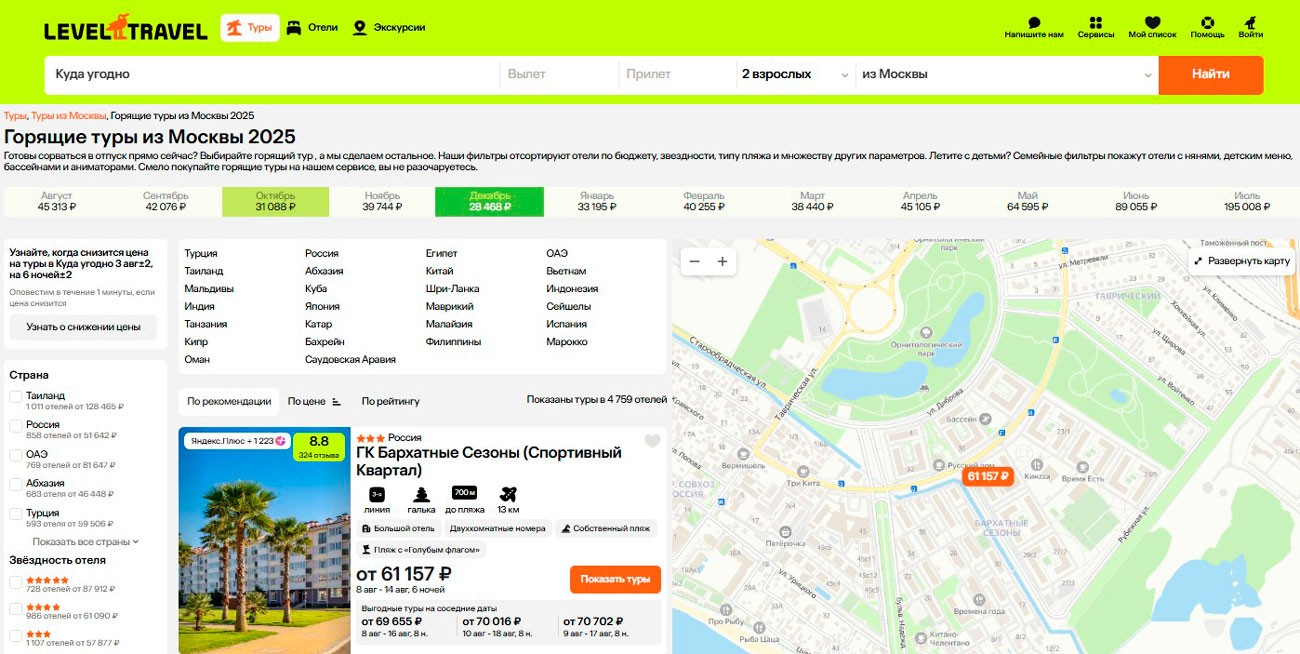Zoom out on the map

[x=694, y=262]
